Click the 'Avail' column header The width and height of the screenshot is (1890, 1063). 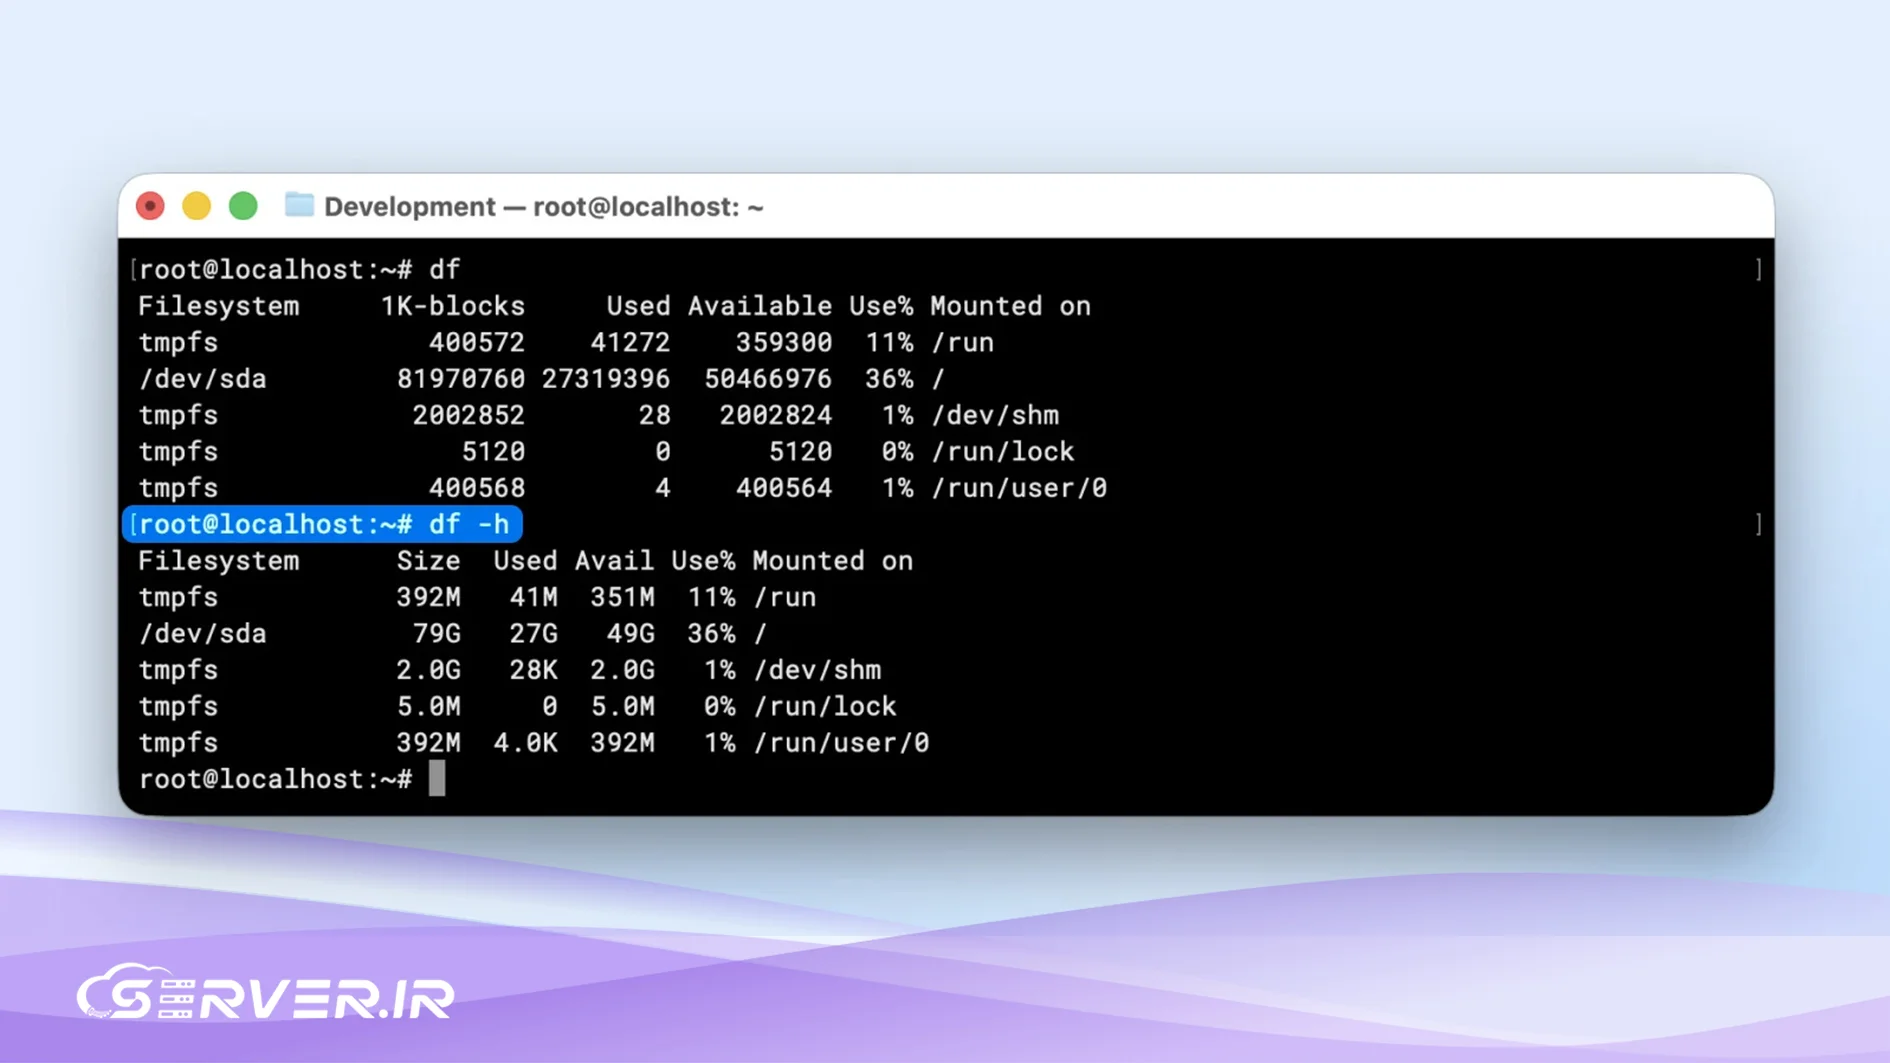[614, 561]
